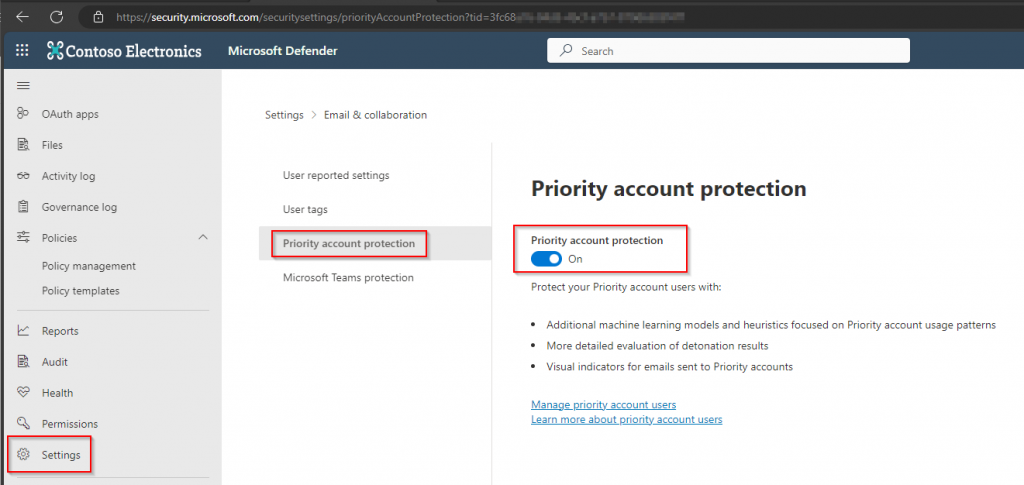The image size is (1024, 485).
Task: Collapse the Policies section chevron
Action: coord(203,238)
